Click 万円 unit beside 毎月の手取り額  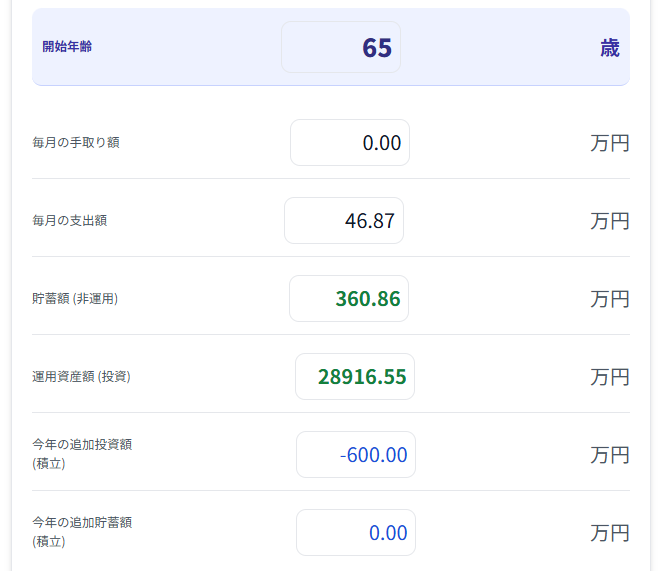[x=610, y=143]
